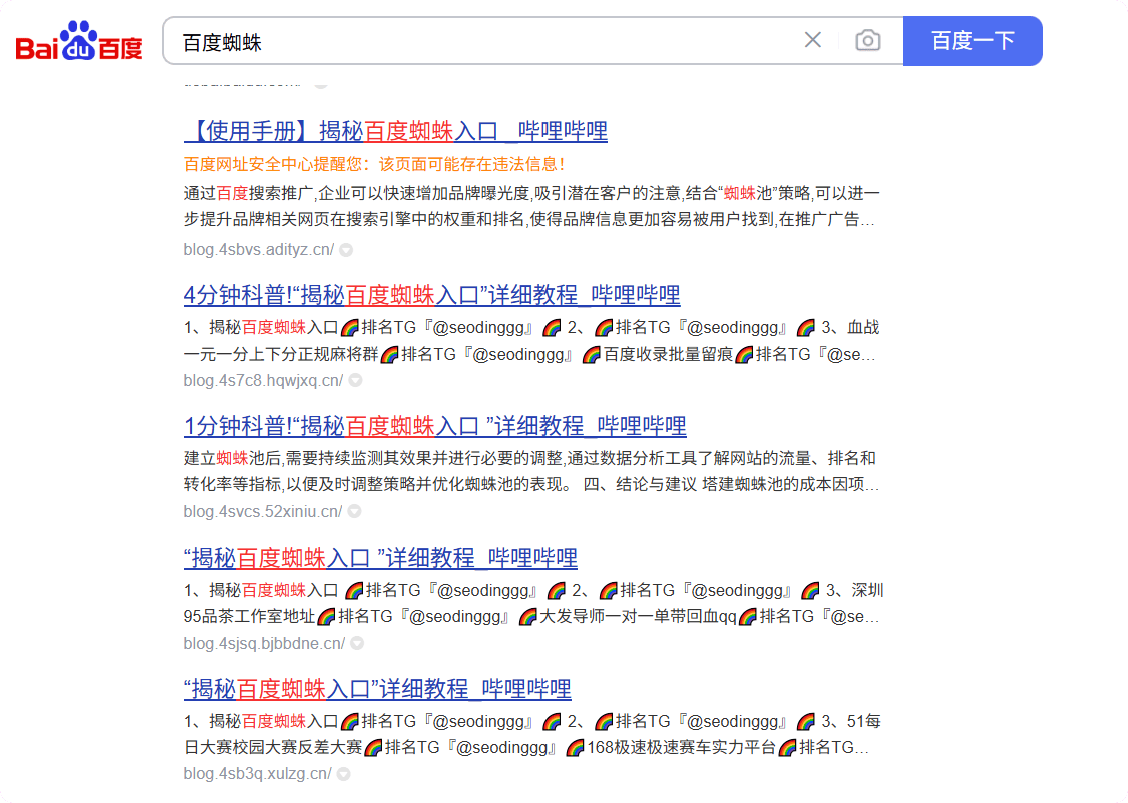Expand dropdown icon beside blog.4sjsq.bjbbdne.cn
Image resolution: width=1128 pixels, height=803 pixels.
click(x=357, y=643)
